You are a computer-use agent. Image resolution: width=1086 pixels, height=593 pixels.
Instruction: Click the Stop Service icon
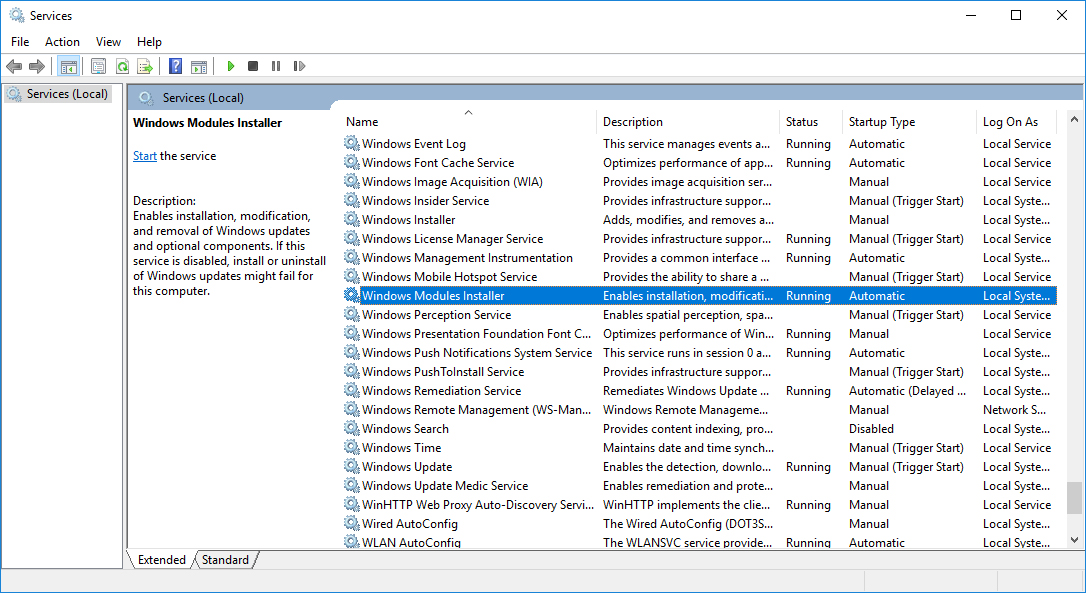tap(253, 67)
